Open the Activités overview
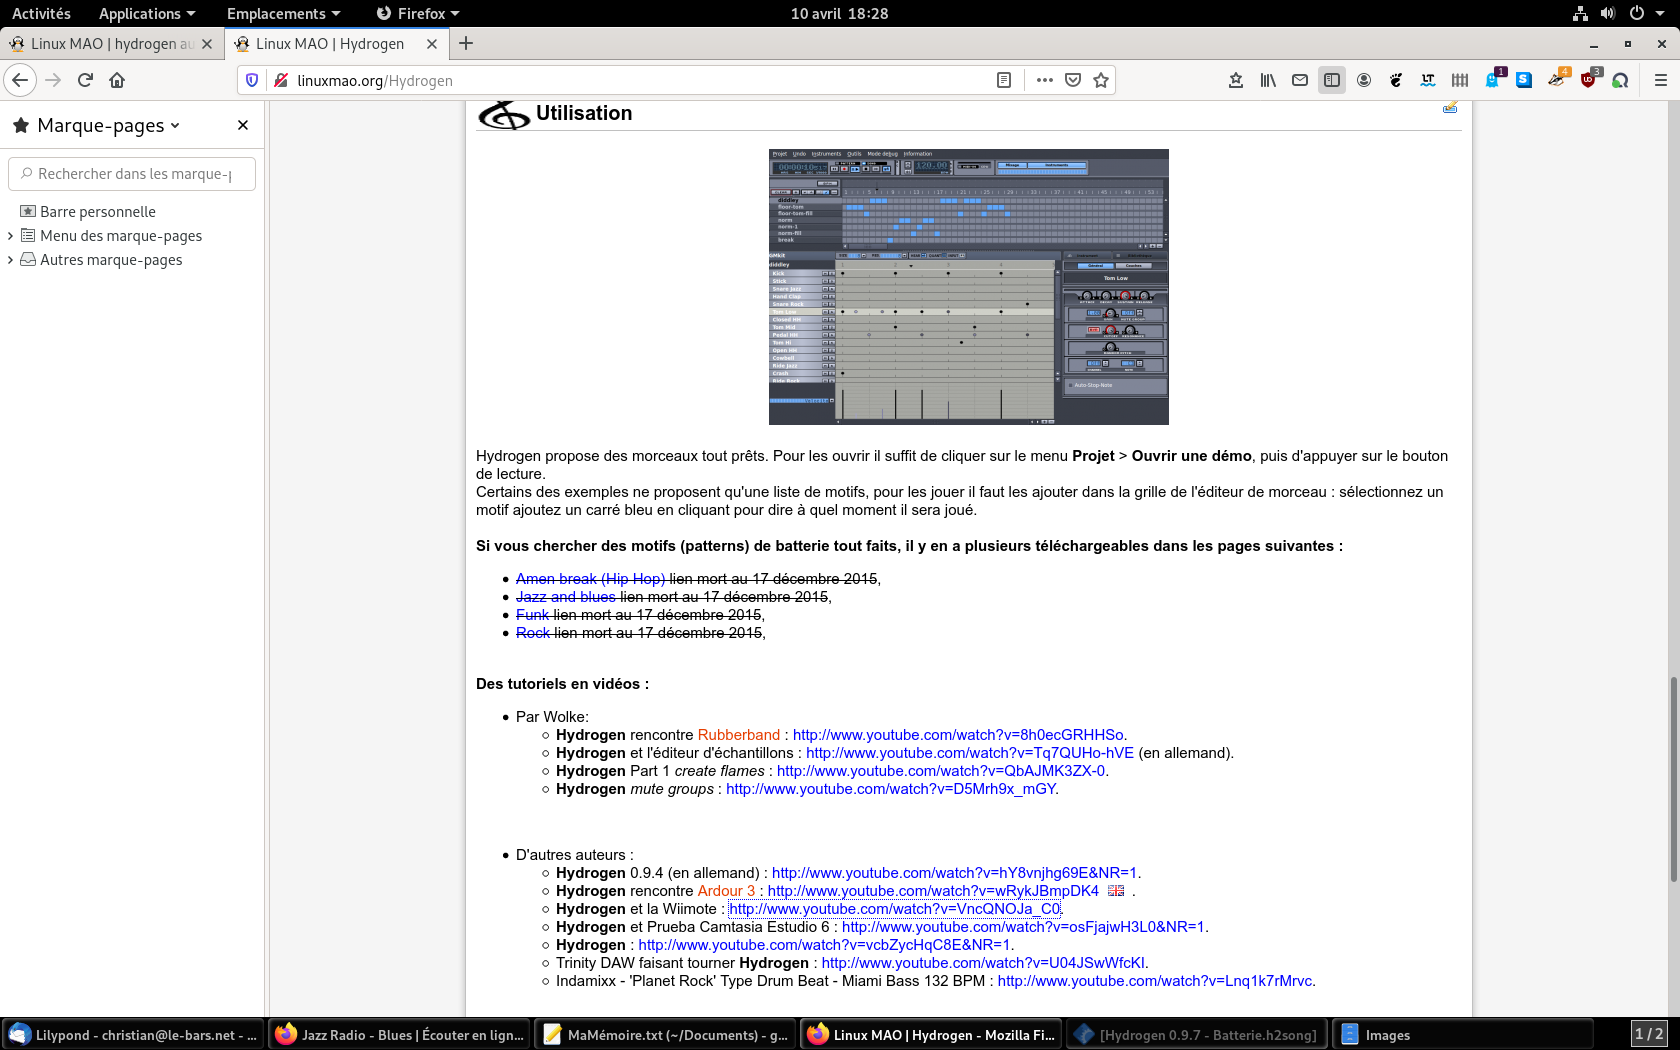 point(41,13)
